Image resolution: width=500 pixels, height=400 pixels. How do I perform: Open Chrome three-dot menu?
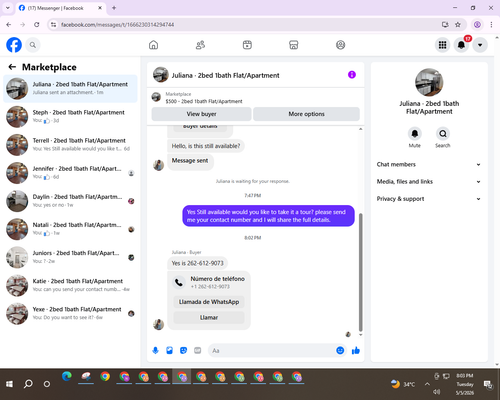tap(491, 25)
